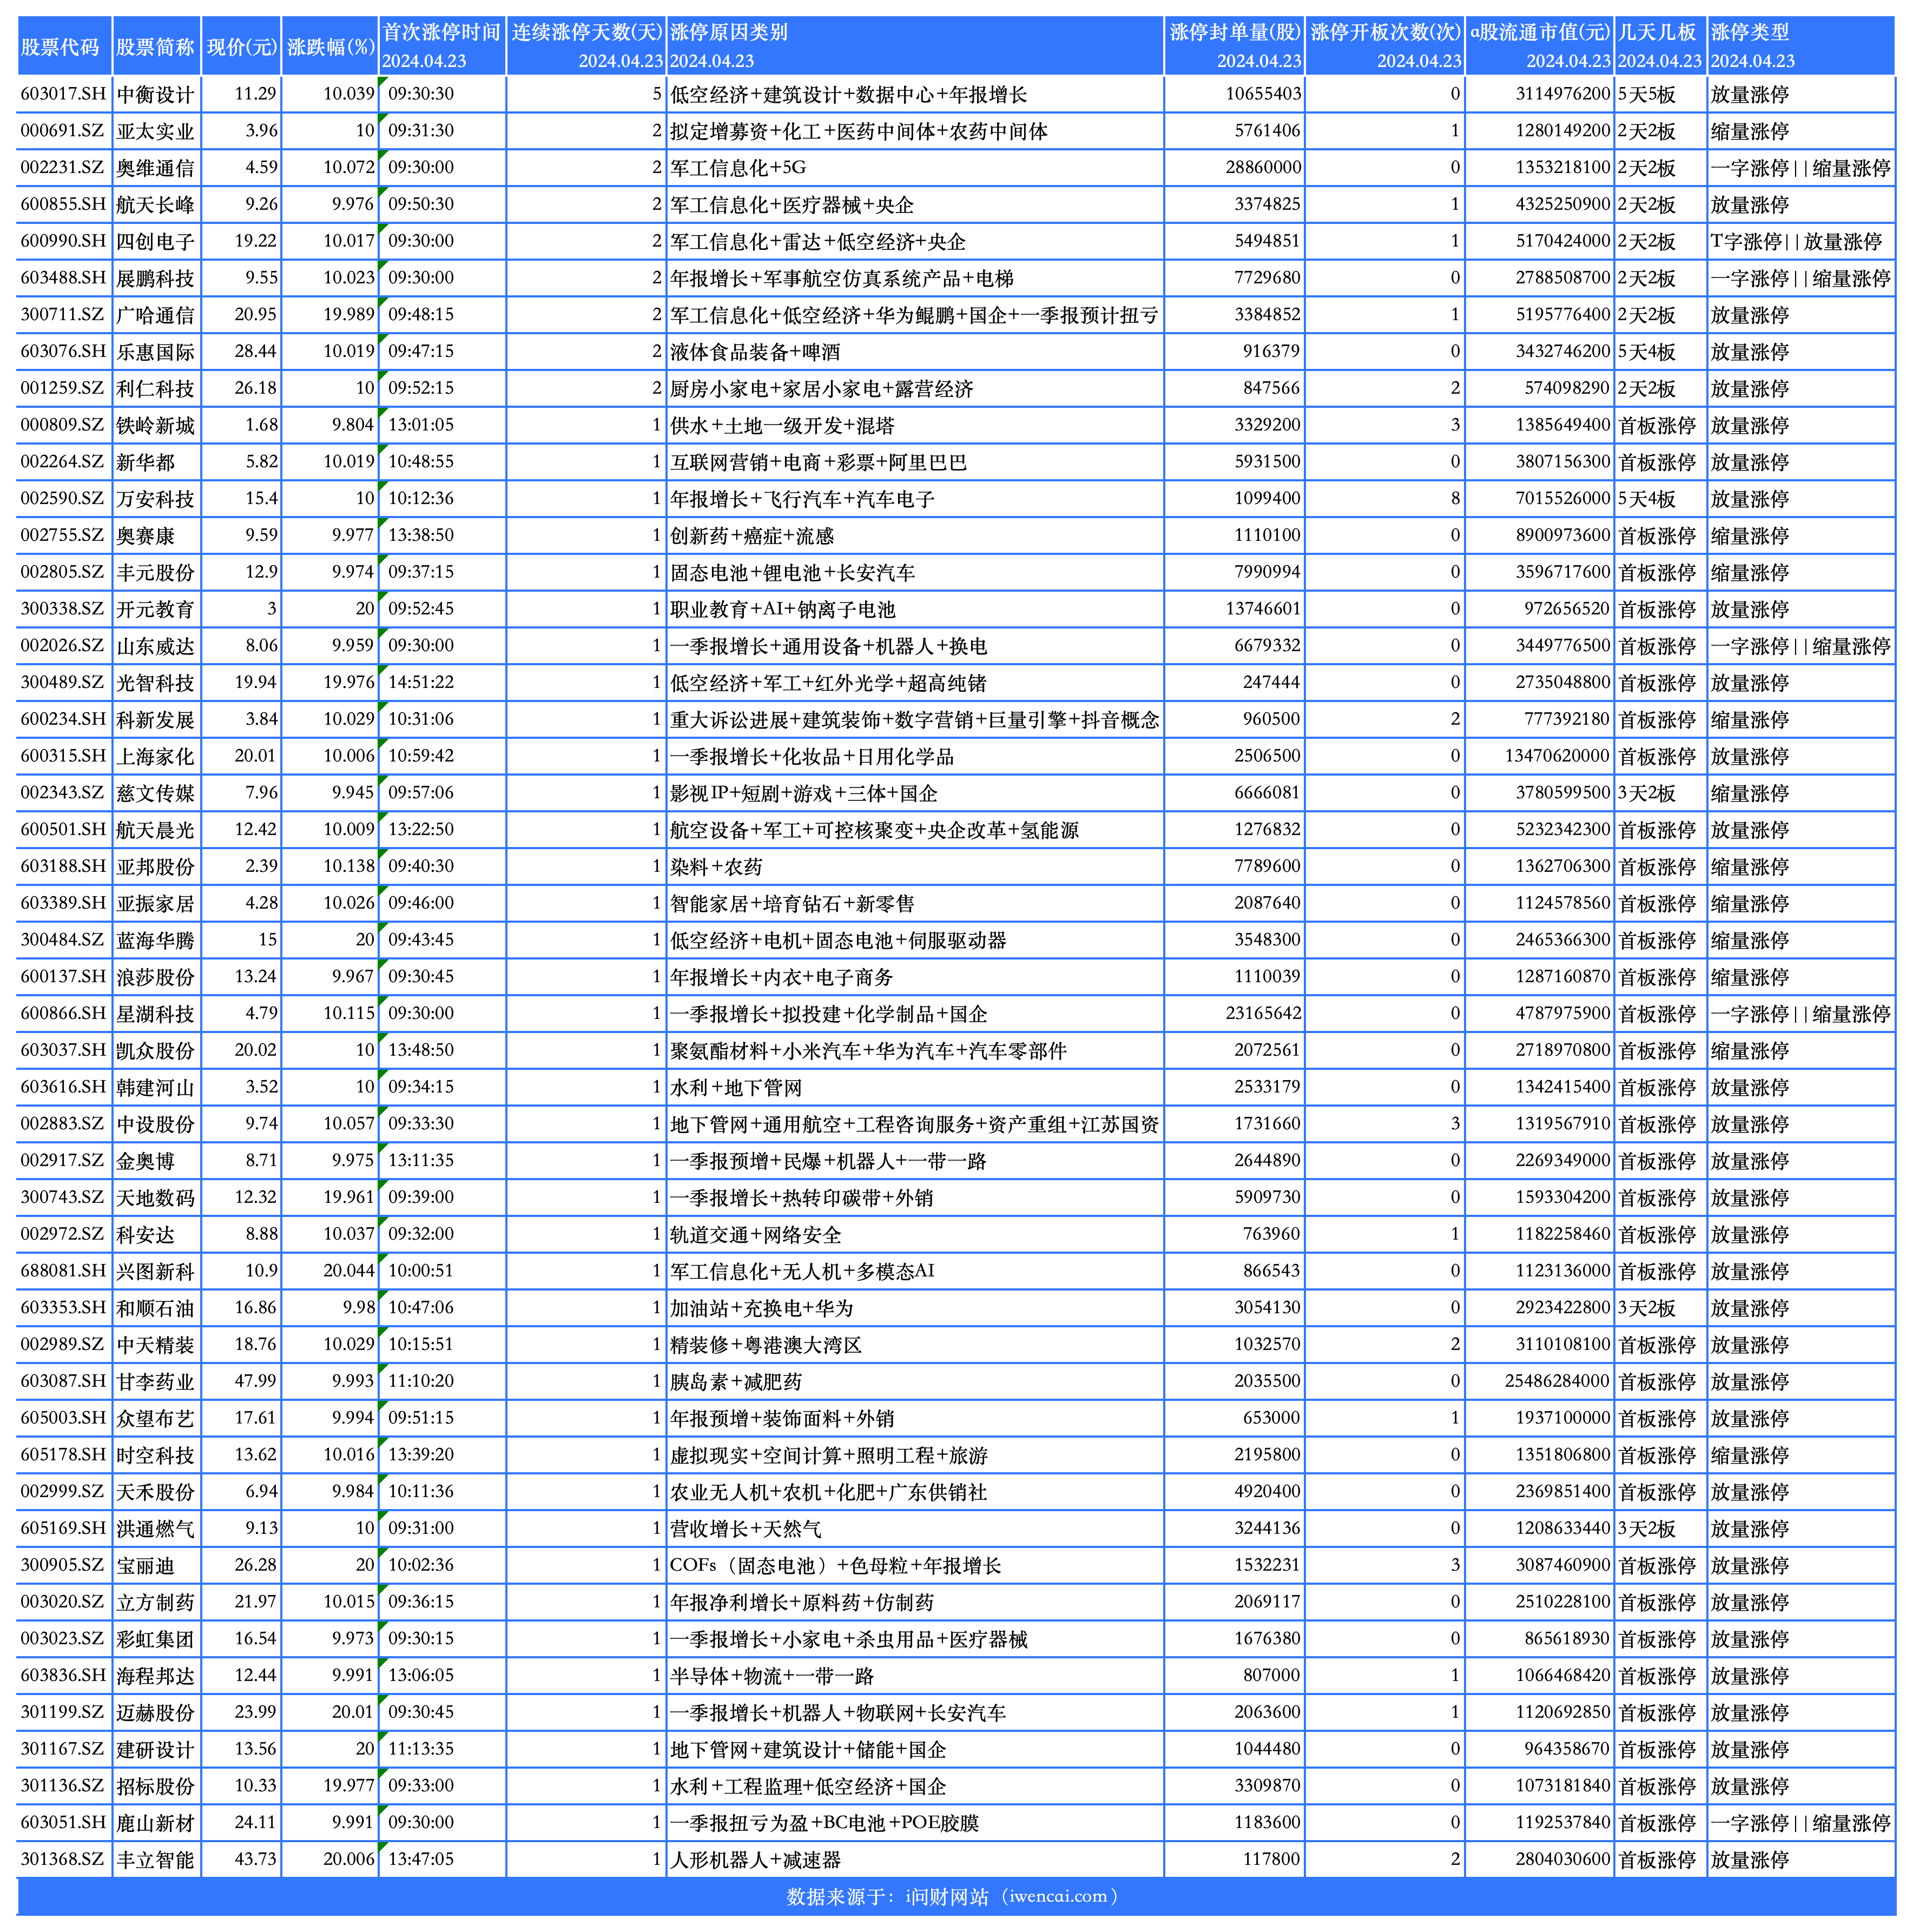Select reason '液体食品装备+啤酒'
The width and height of the screenshot is (1913, 1932).
coord(755,352)
